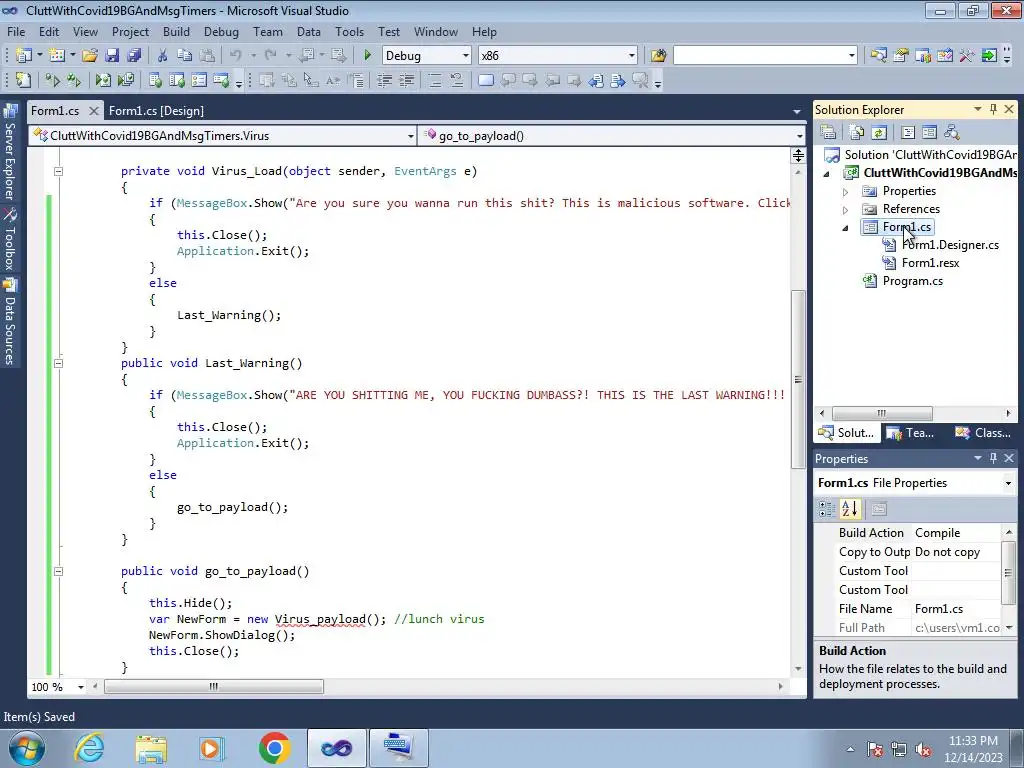Open the Build menu
1024x768 pixels.
(x=176, y=31)
